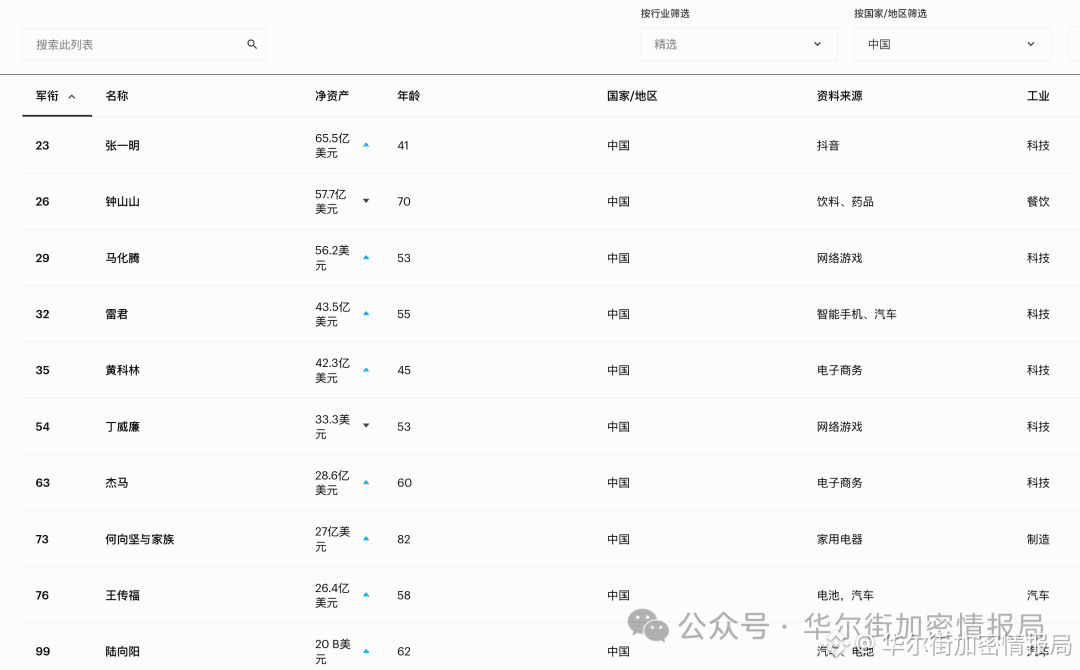Click the up arrow next to 马化腾's 56.2美元
The width and height of the screenshot is (1080, 670).
pos(366,256)
